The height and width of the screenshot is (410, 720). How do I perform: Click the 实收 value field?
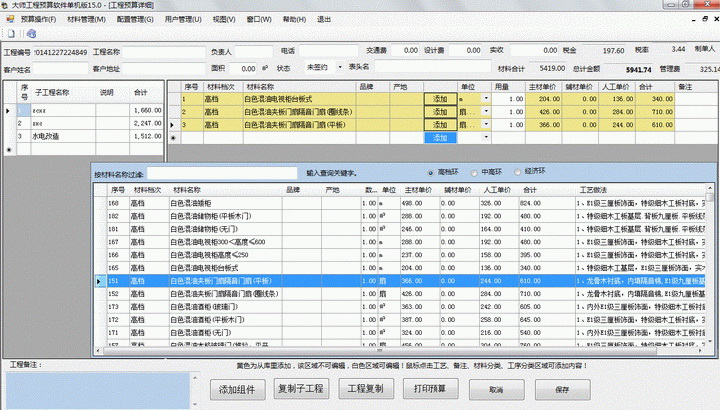[534, 50]
